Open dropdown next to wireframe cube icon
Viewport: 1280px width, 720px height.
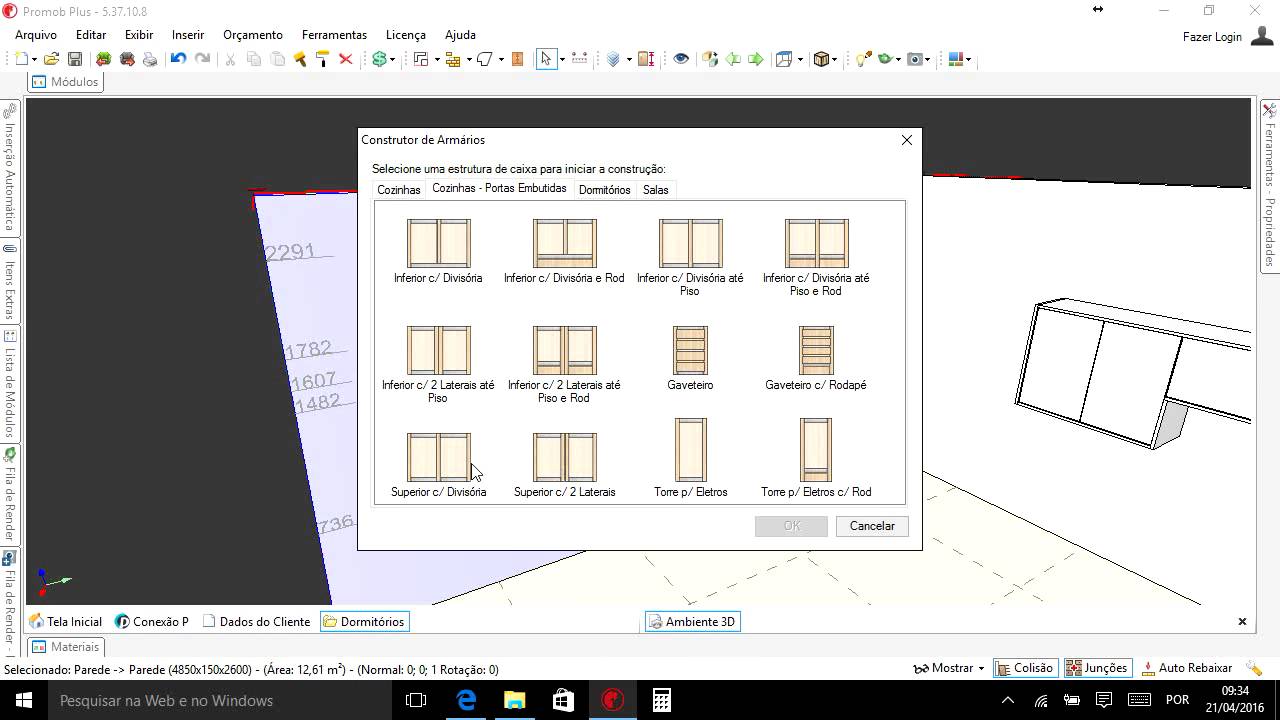799,60
